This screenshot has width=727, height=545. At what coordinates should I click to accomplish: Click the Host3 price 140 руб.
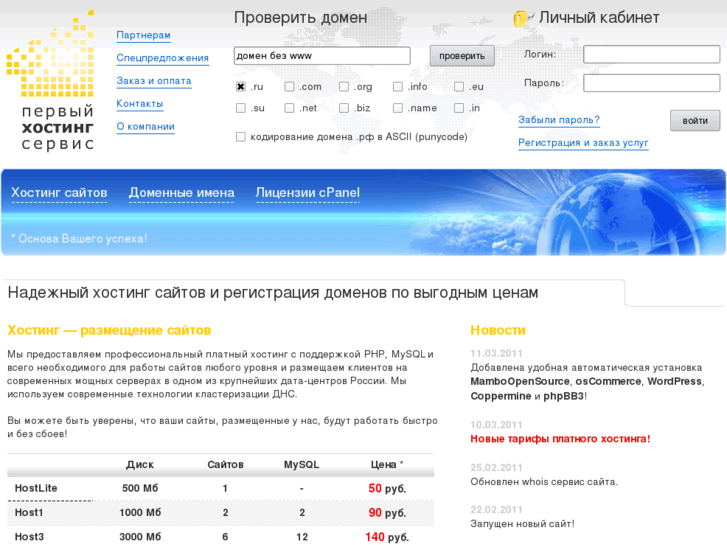[x=387, y=537]
